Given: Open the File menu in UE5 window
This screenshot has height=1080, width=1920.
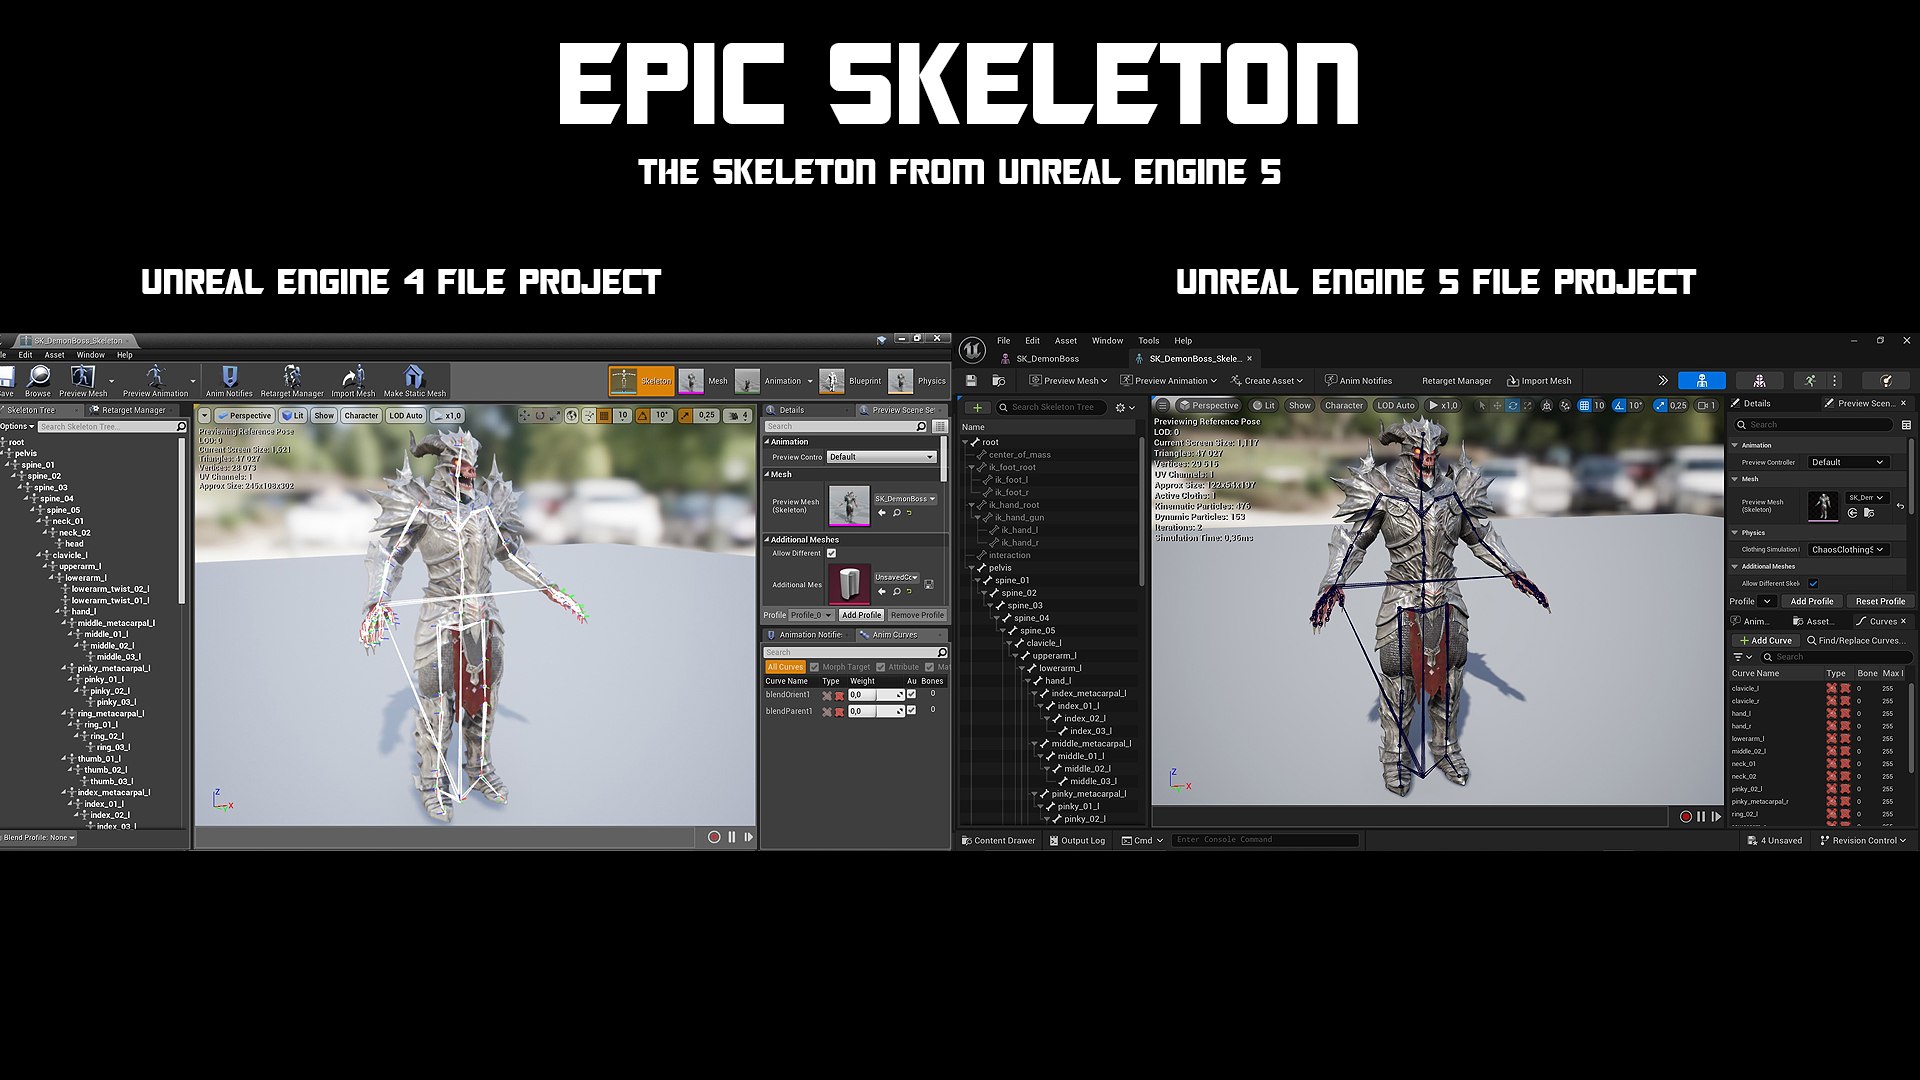Looking at the screenshot, I should click(1003, 341).
